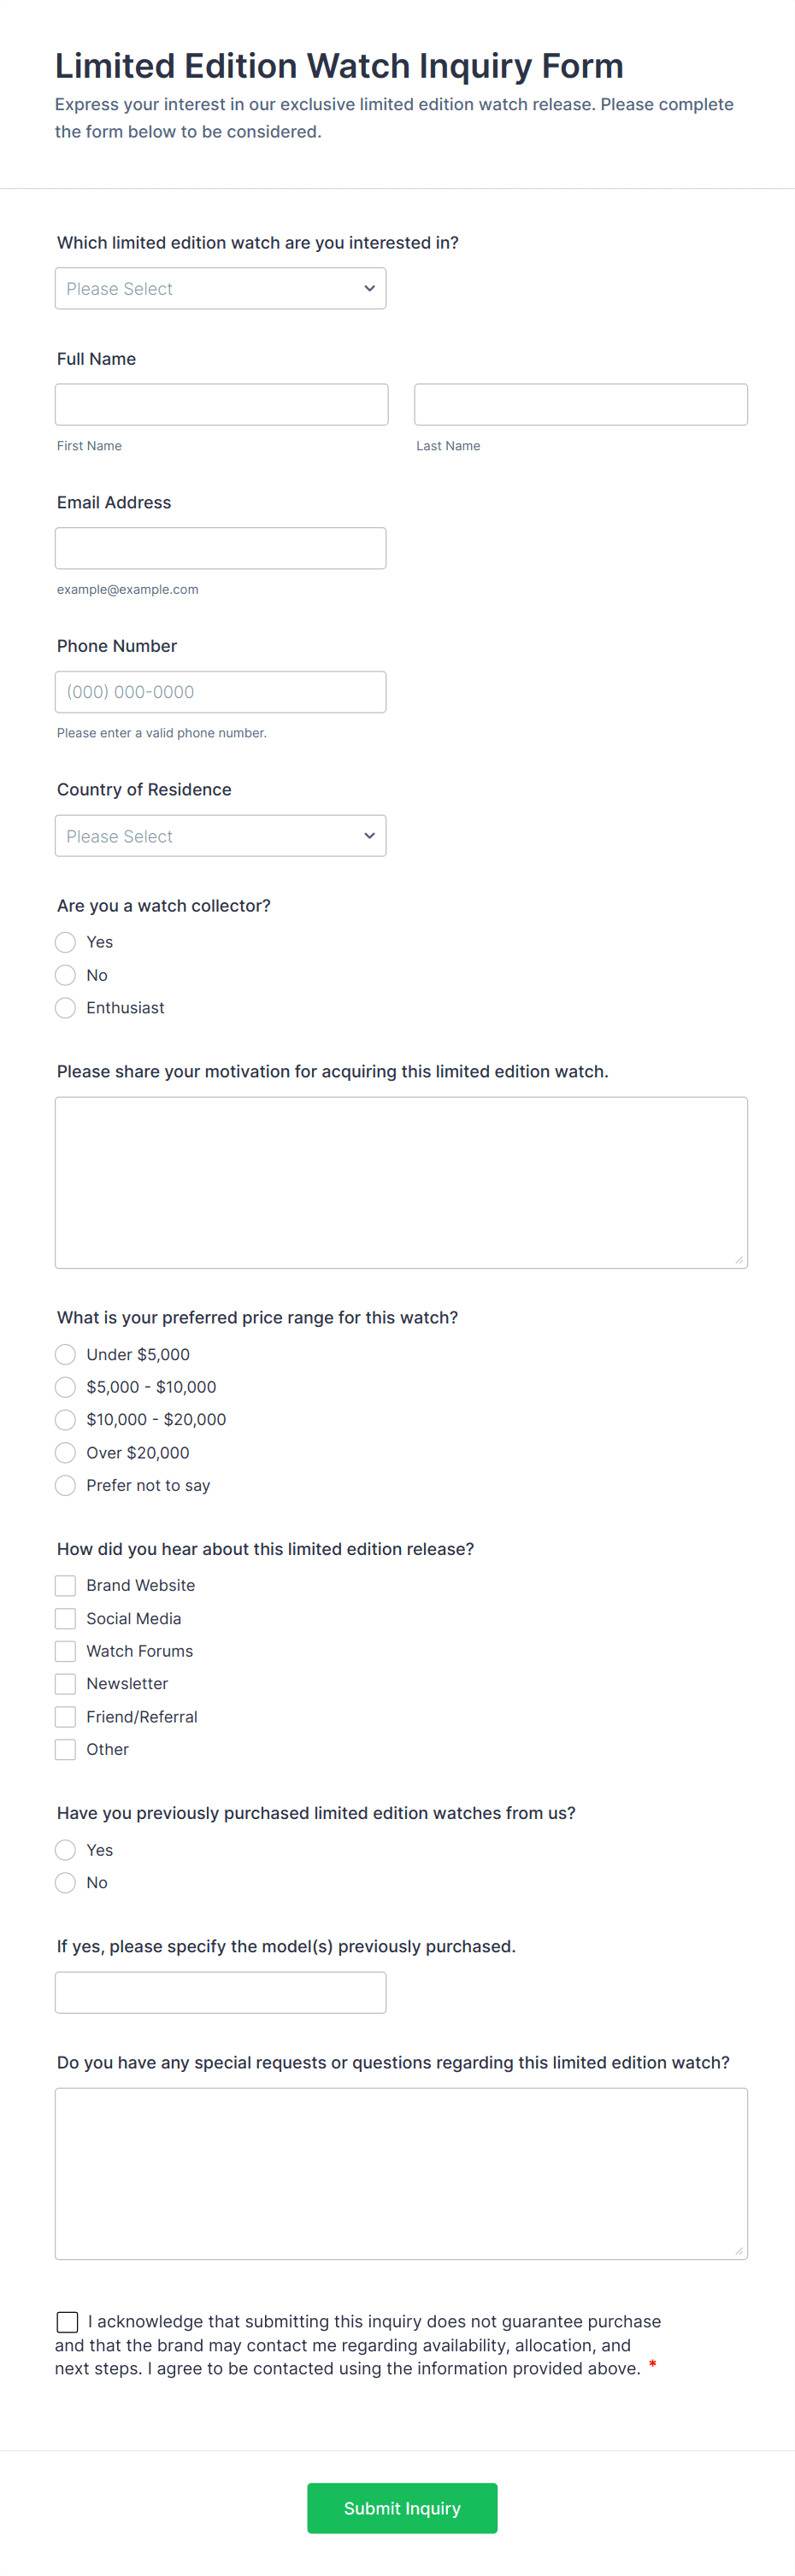Tick the Friend/Referral checkbox

tap(65, 1716)
